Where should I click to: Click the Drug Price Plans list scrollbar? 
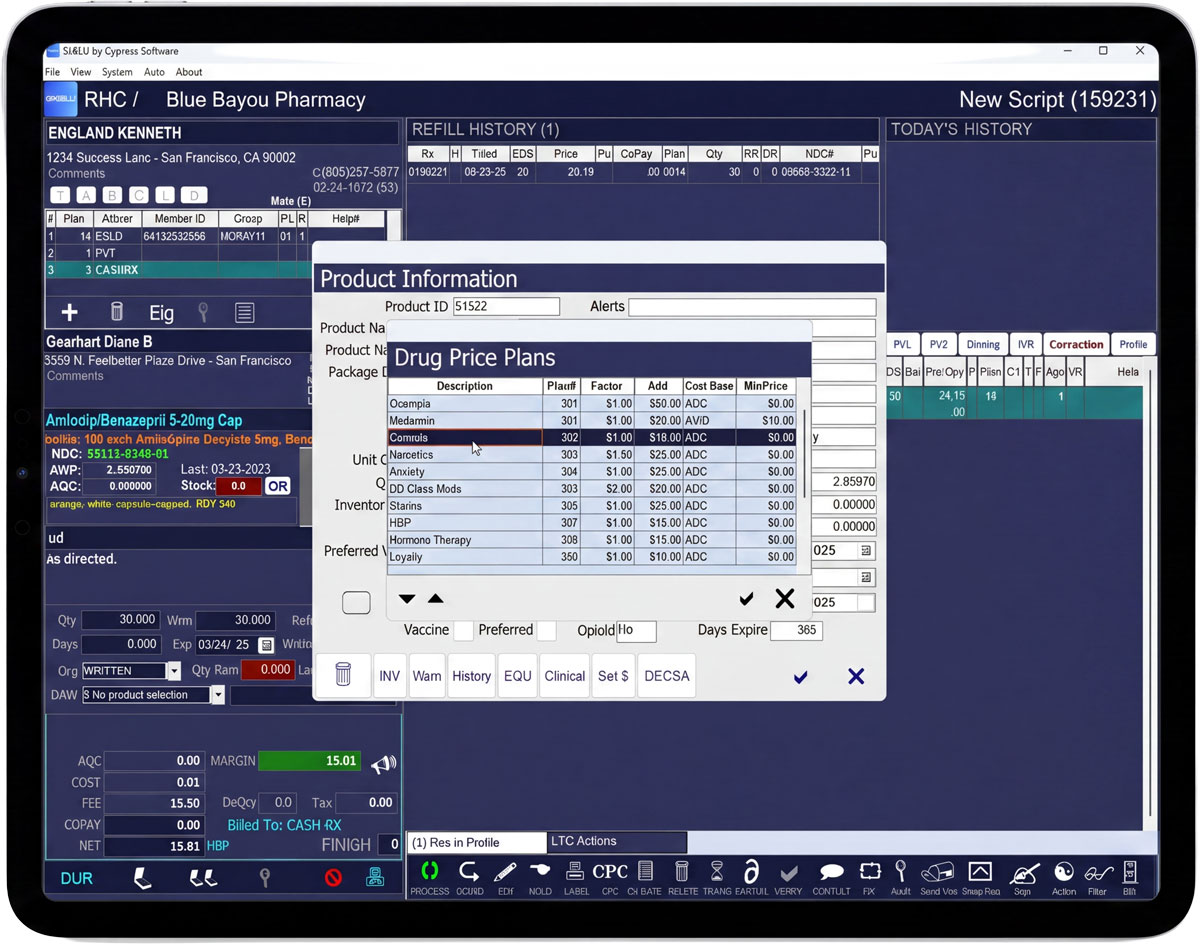click(x=803, y=451)
